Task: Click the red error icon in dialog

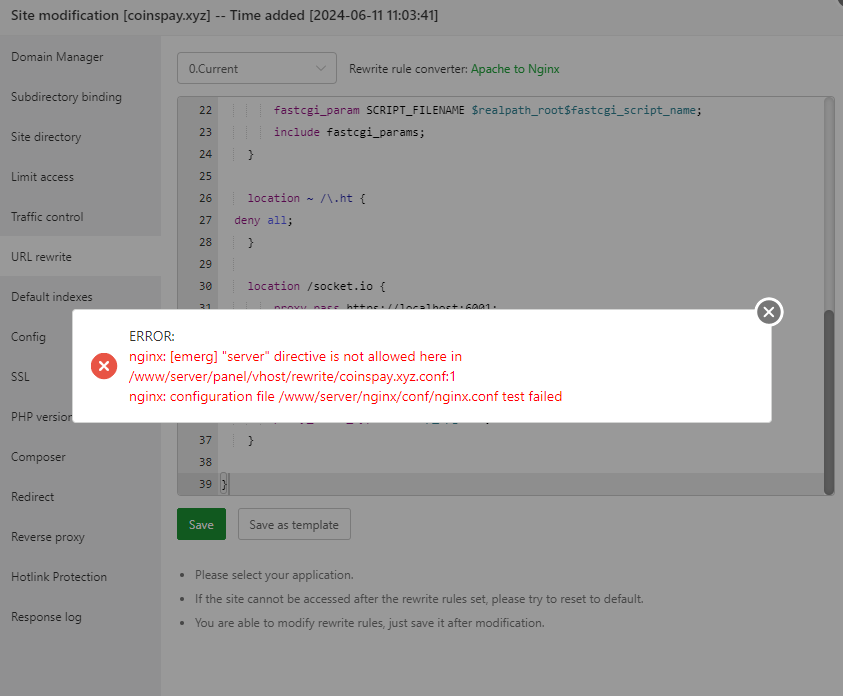Action: (104, 366)
